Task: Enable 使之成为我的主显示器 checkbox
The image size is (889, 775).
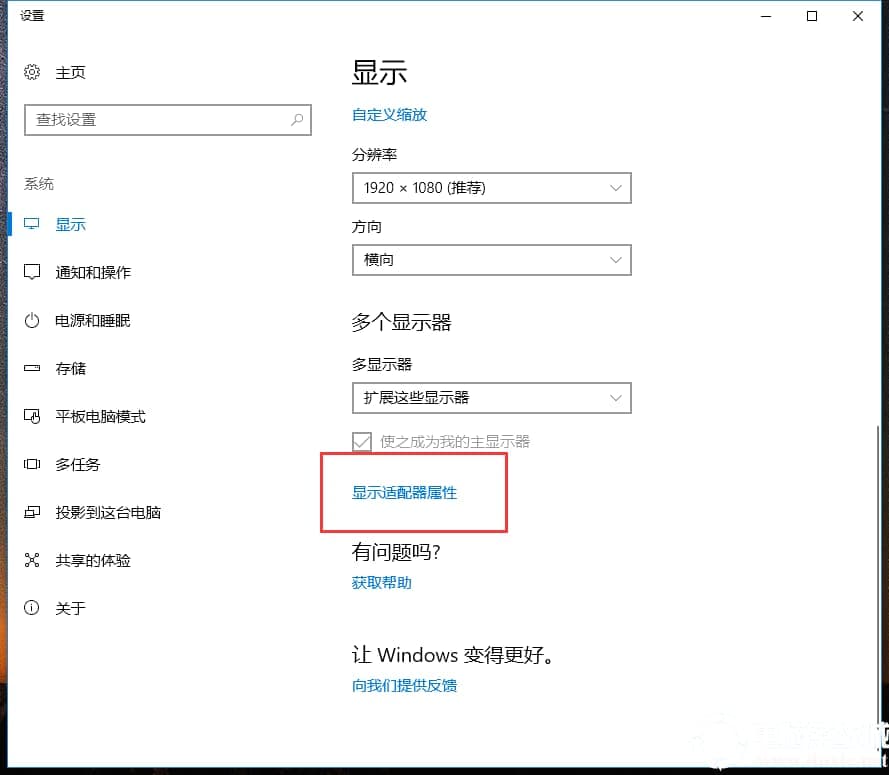Action: click(361, 441)
